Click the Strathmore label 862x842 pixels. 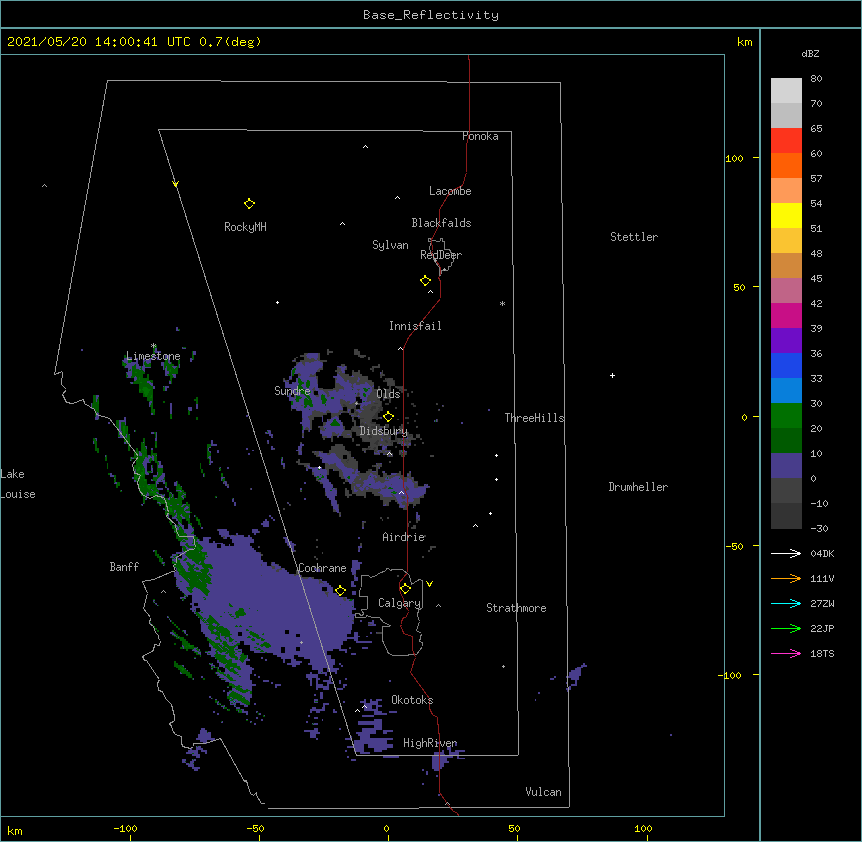click(x=516, y=608)
